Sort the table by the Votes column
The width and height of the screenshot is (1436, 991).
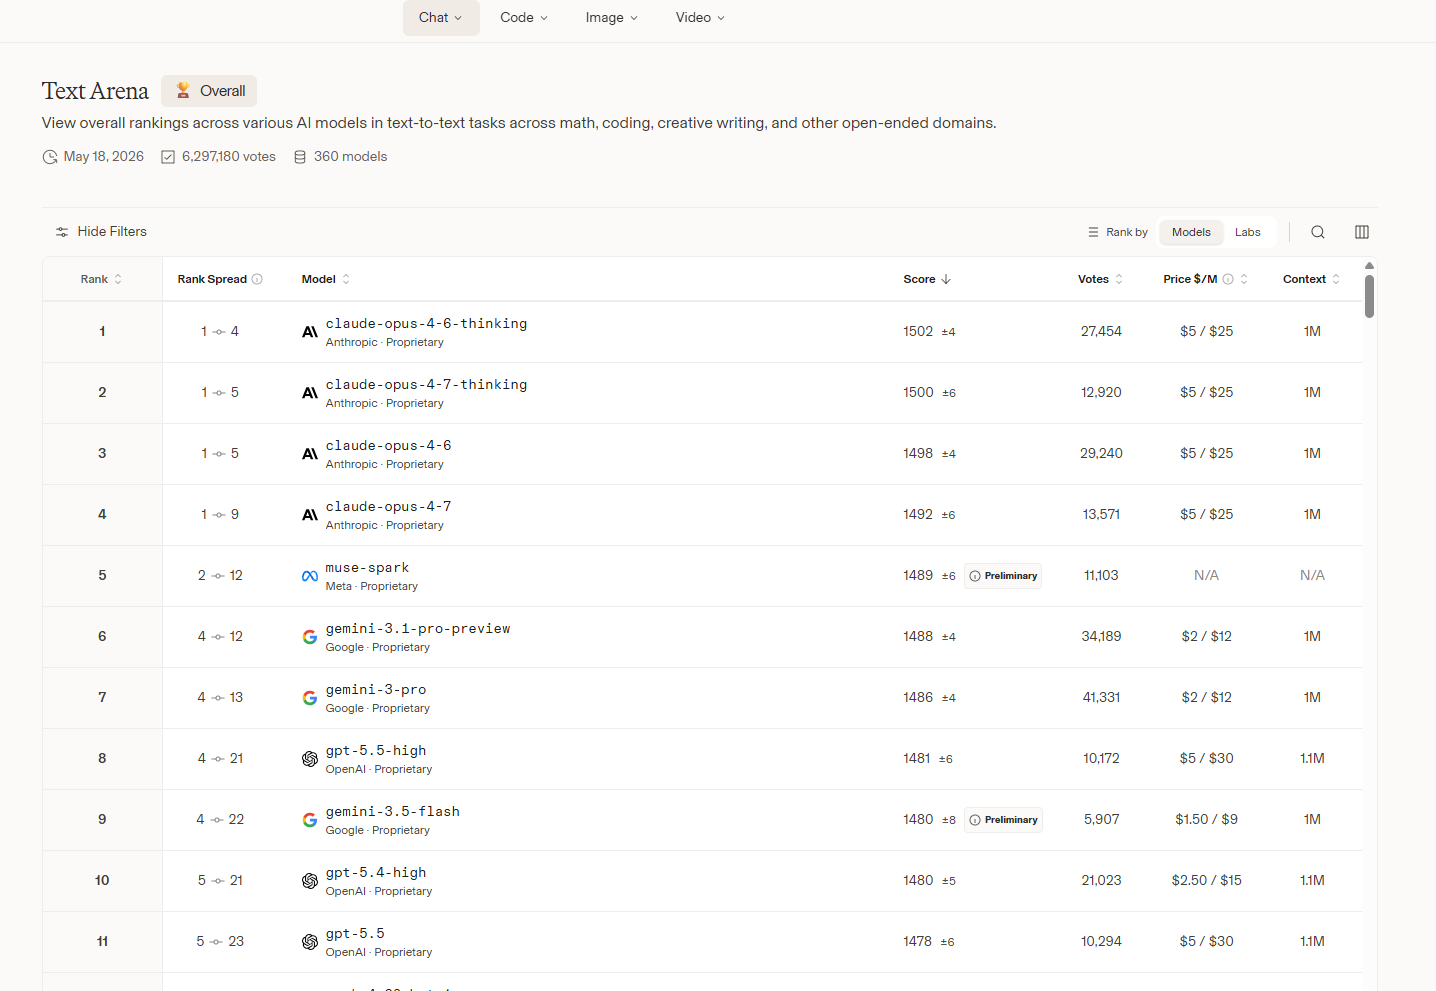pyautogui.click(x=1101, y=279)
